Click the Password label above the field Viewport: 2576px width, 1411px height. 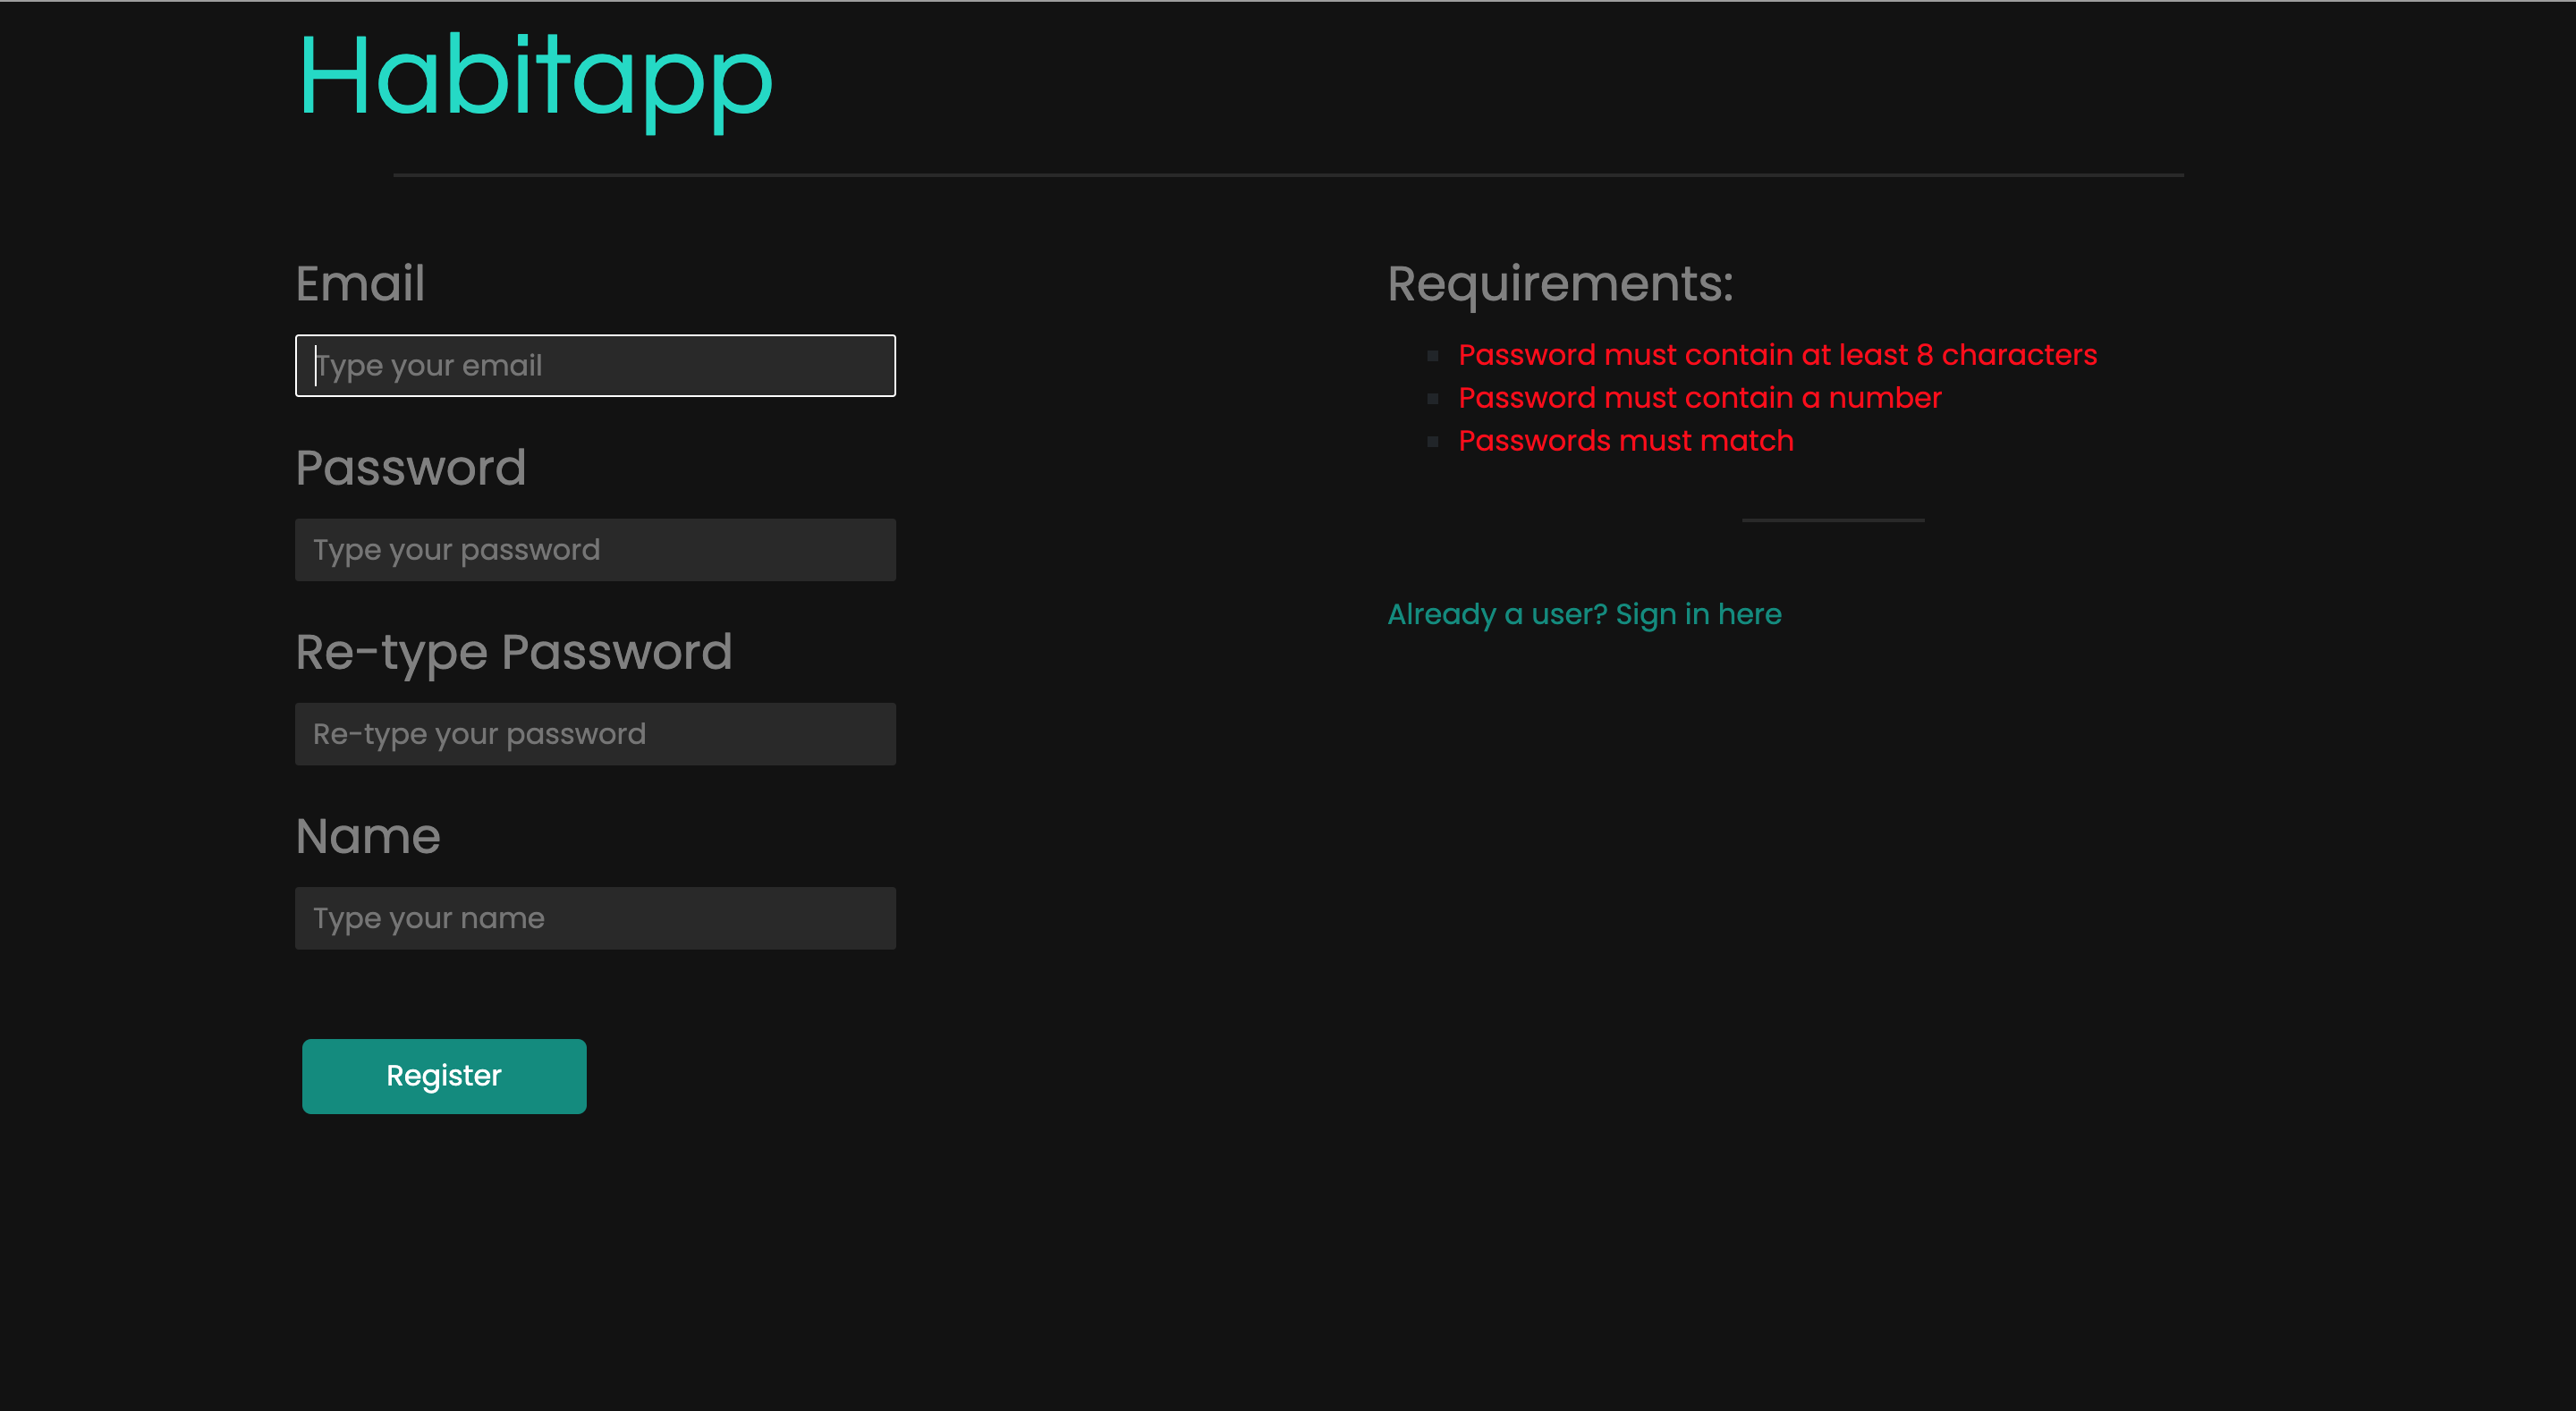pyautogui.click(x=410, y=467)
